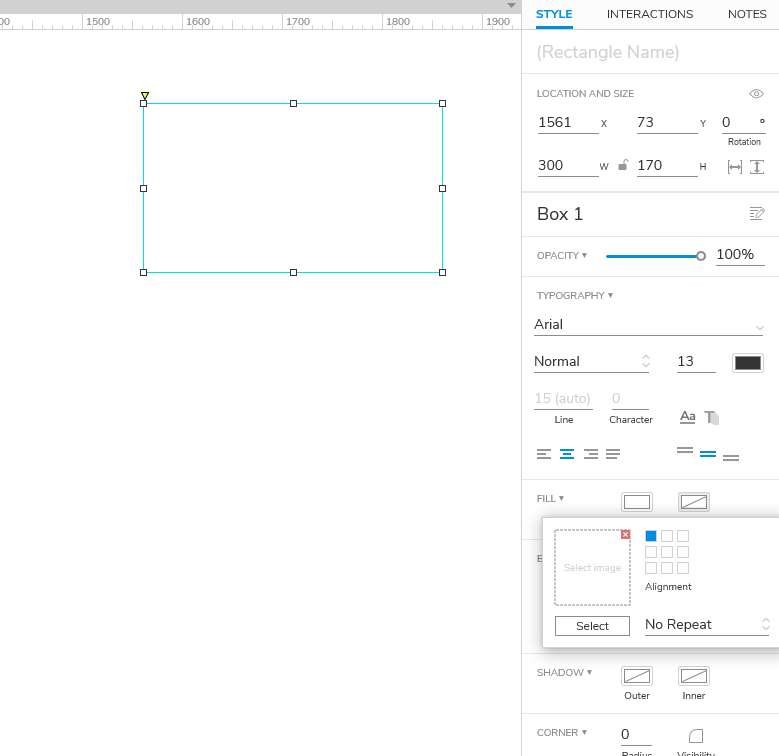Screen dimensions: 779x756
Task: Set image alignment to bottom-left
Action: (651, 568)
